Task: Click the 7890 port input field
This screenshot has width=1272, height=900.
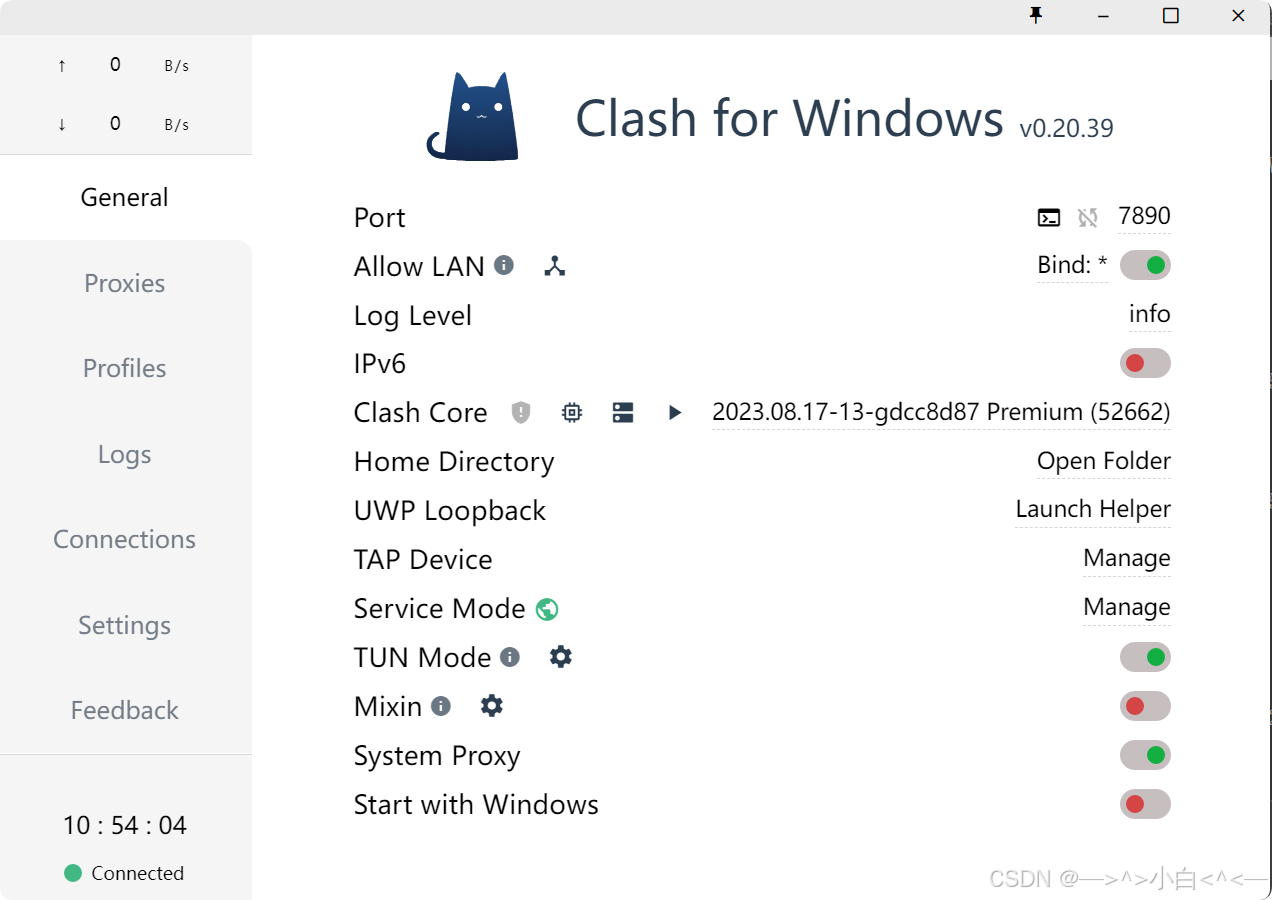Action: coord(1144,216)
